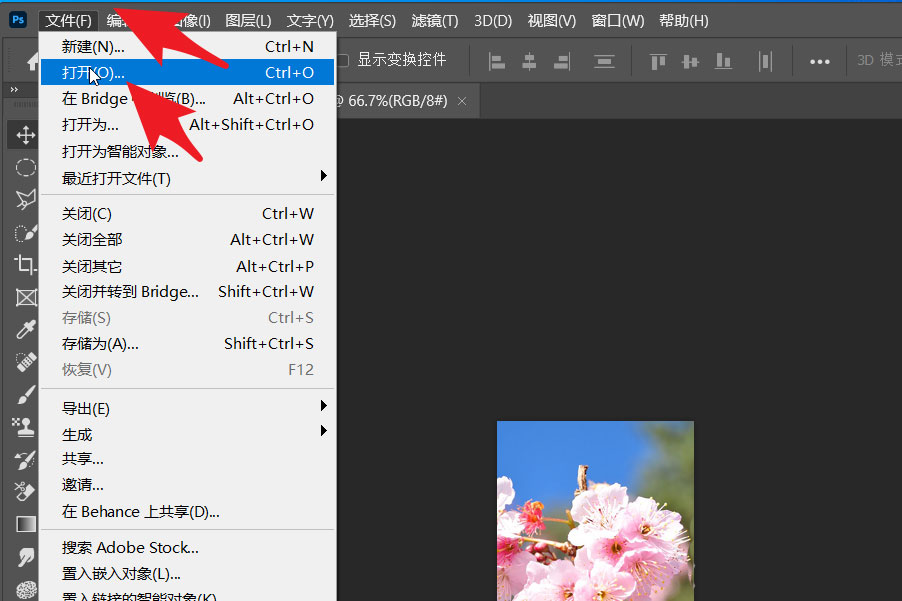
Task: Choose 新建(N)... from the File menu
Action: click(x=188, y=47)
